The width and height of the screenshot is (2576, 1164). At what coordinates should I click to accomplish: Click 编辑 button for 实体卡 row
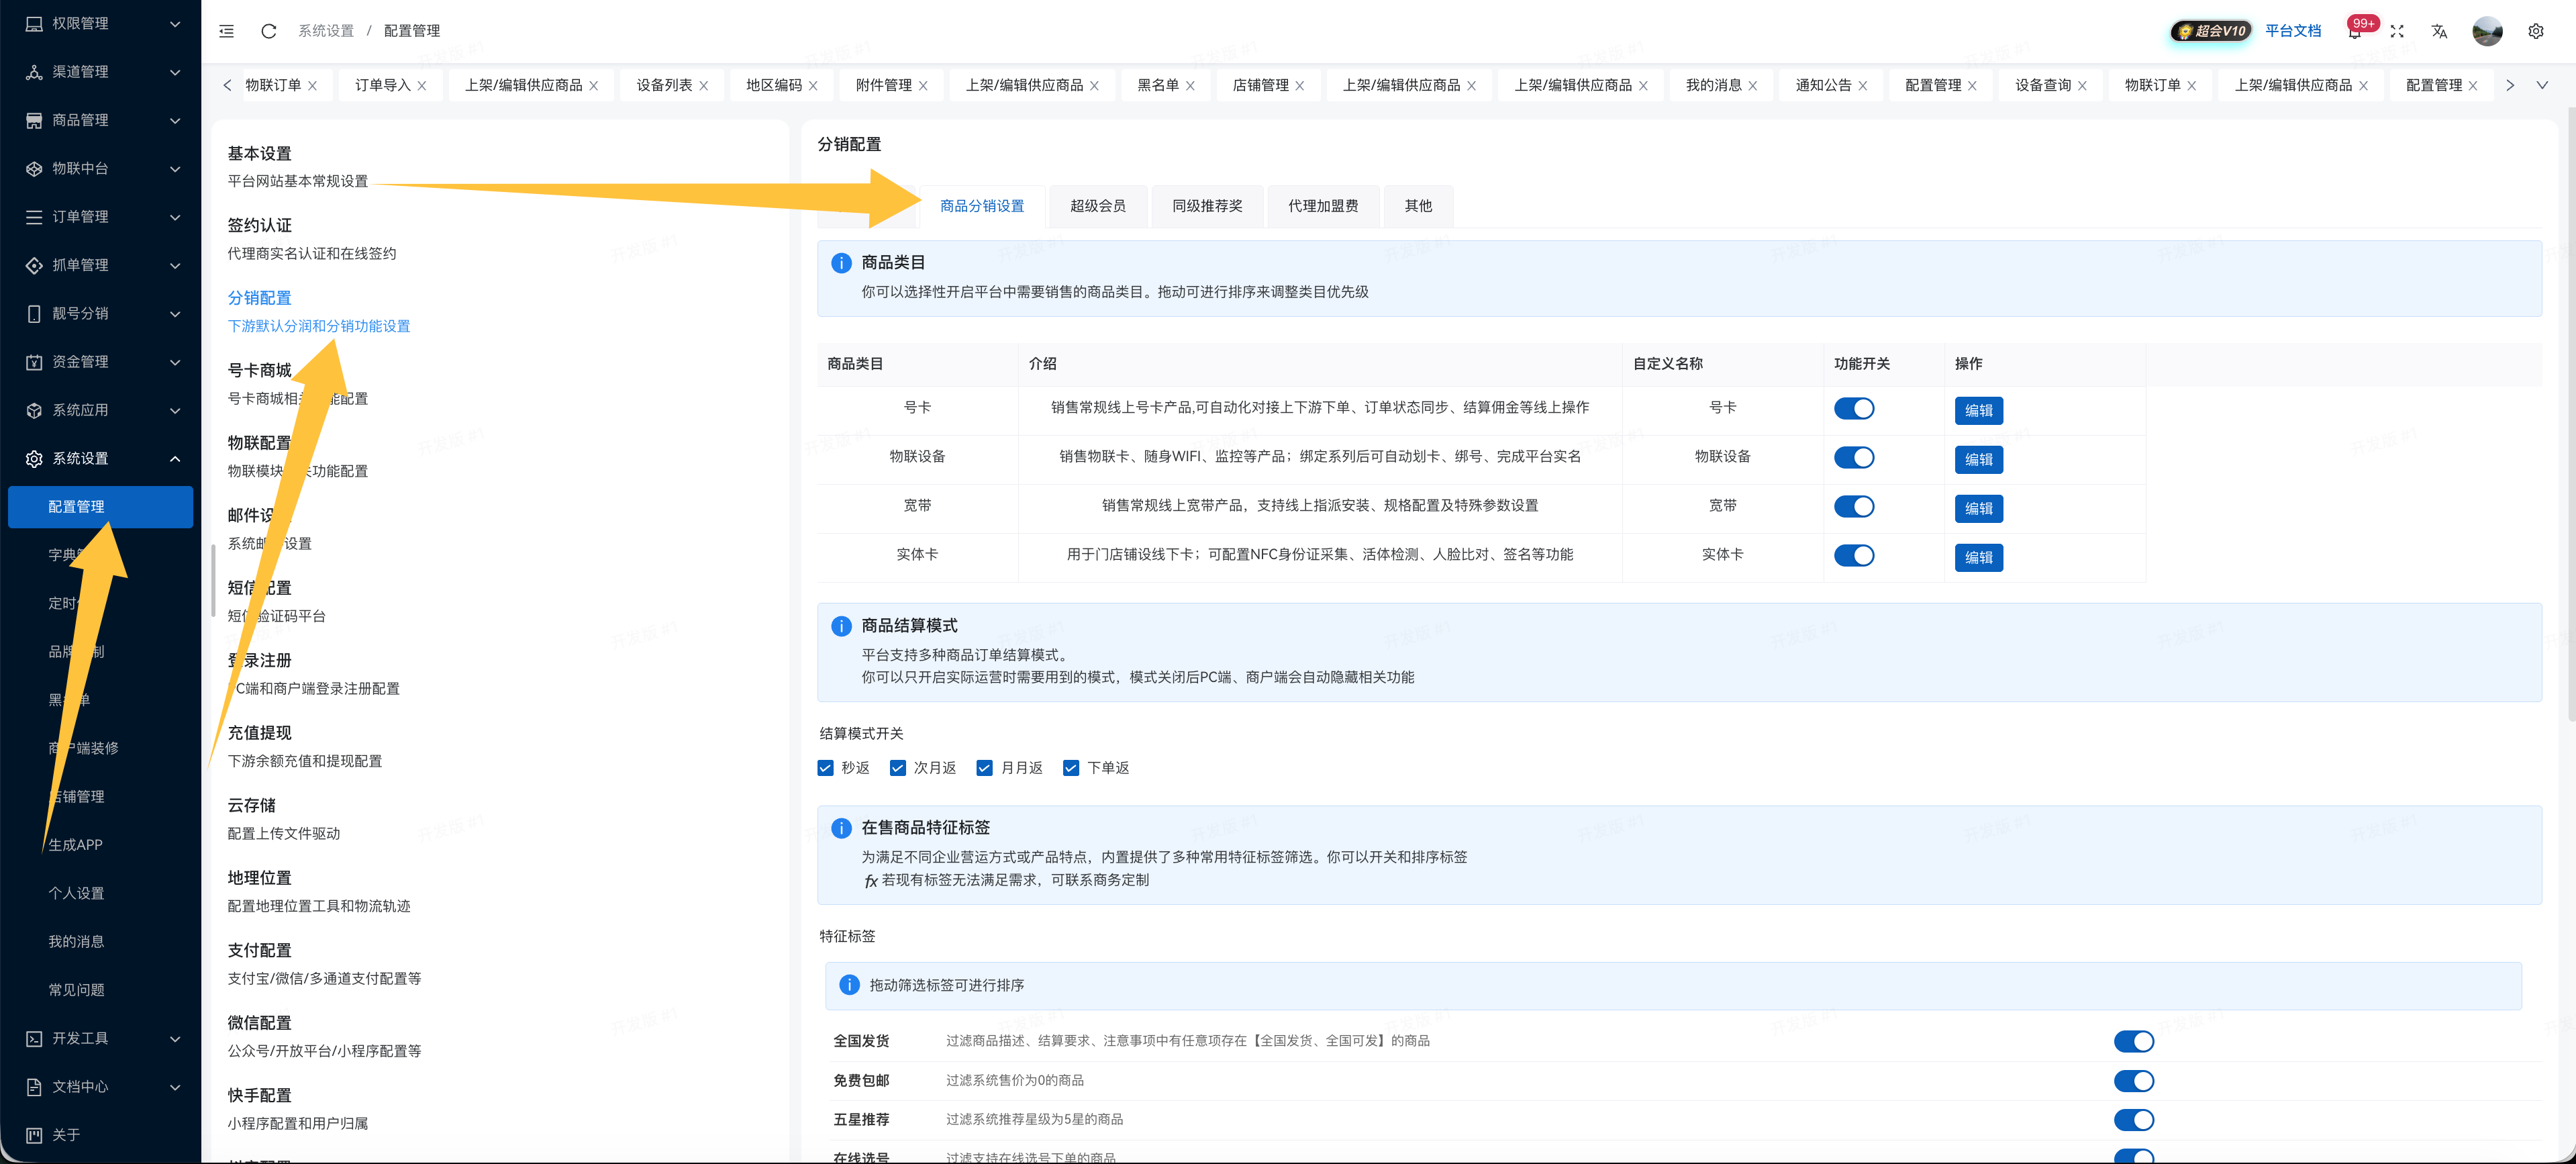click(x=1978, y=557)
